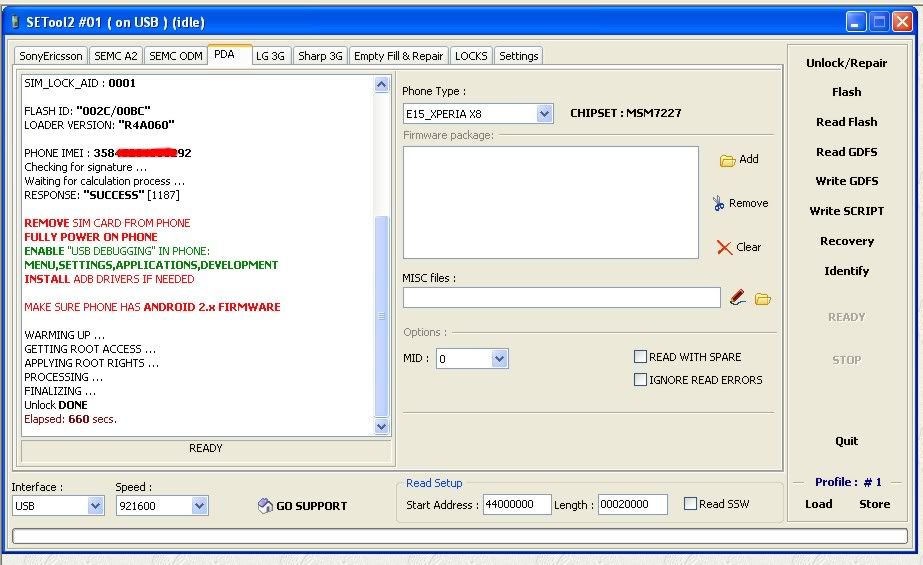This screenshot has height=565, width=923.
Task: Enable READ WITH SPARE checkbox
Action: pyautogui.click(x=640, y=356)
